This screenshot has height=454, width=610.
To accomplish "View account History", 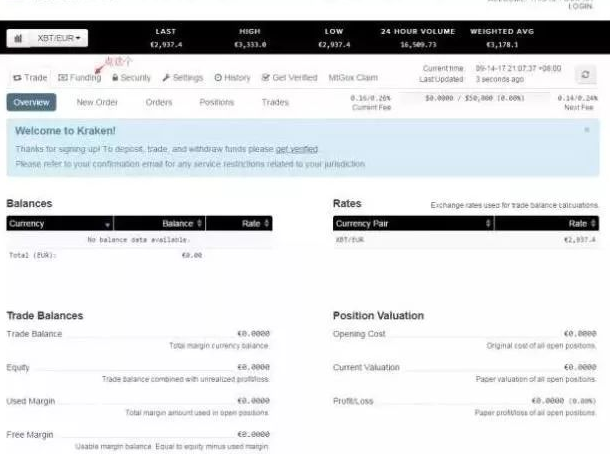I will pyautogui.click(x=232, y=78).
